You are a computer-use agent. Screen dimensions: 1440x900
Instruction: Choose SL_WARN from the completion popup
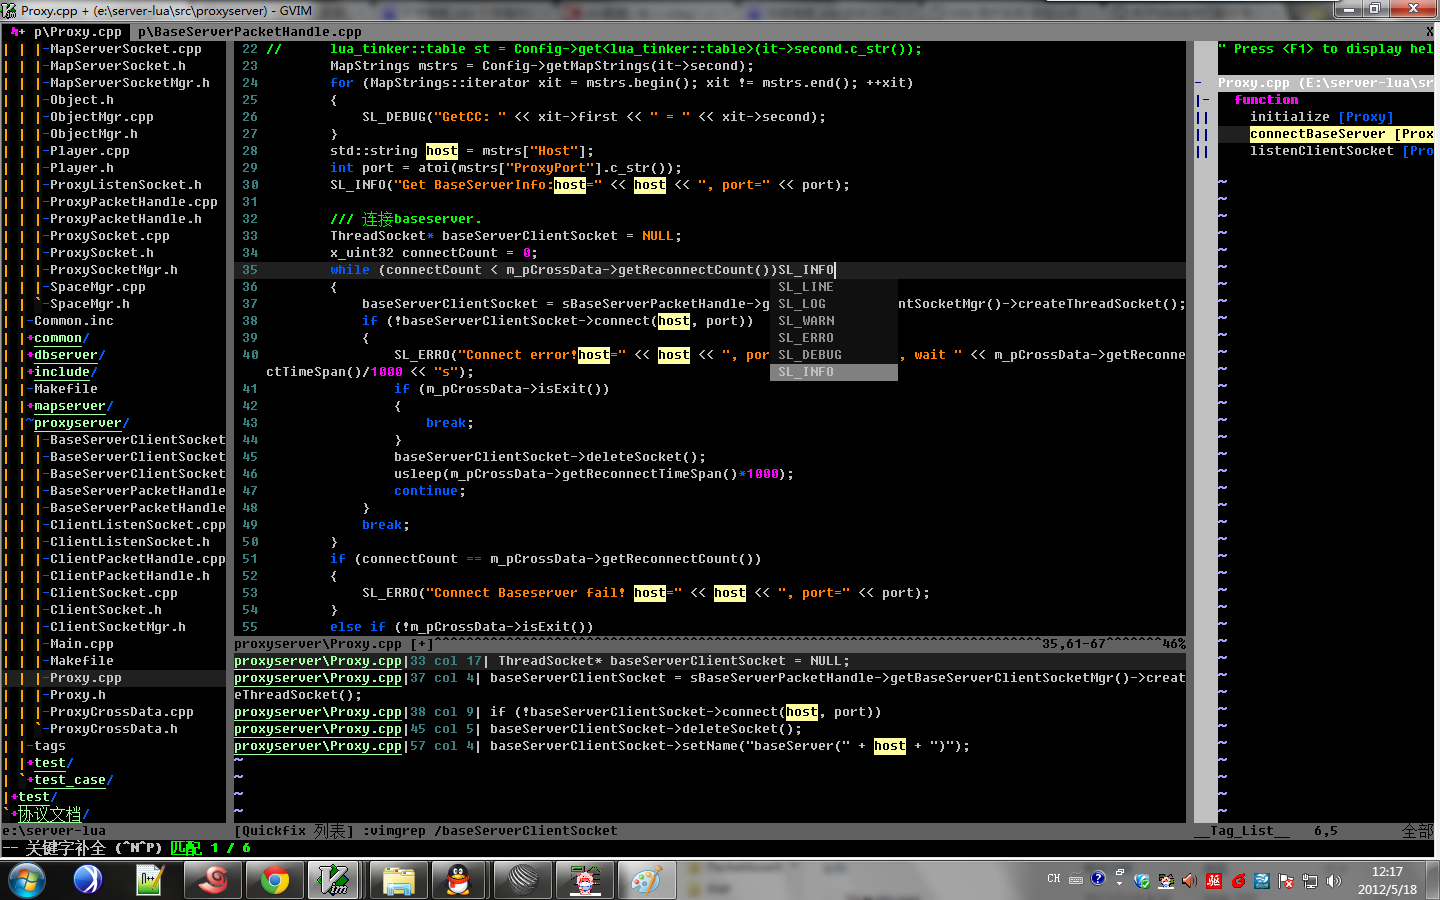[x=833, y=321]
